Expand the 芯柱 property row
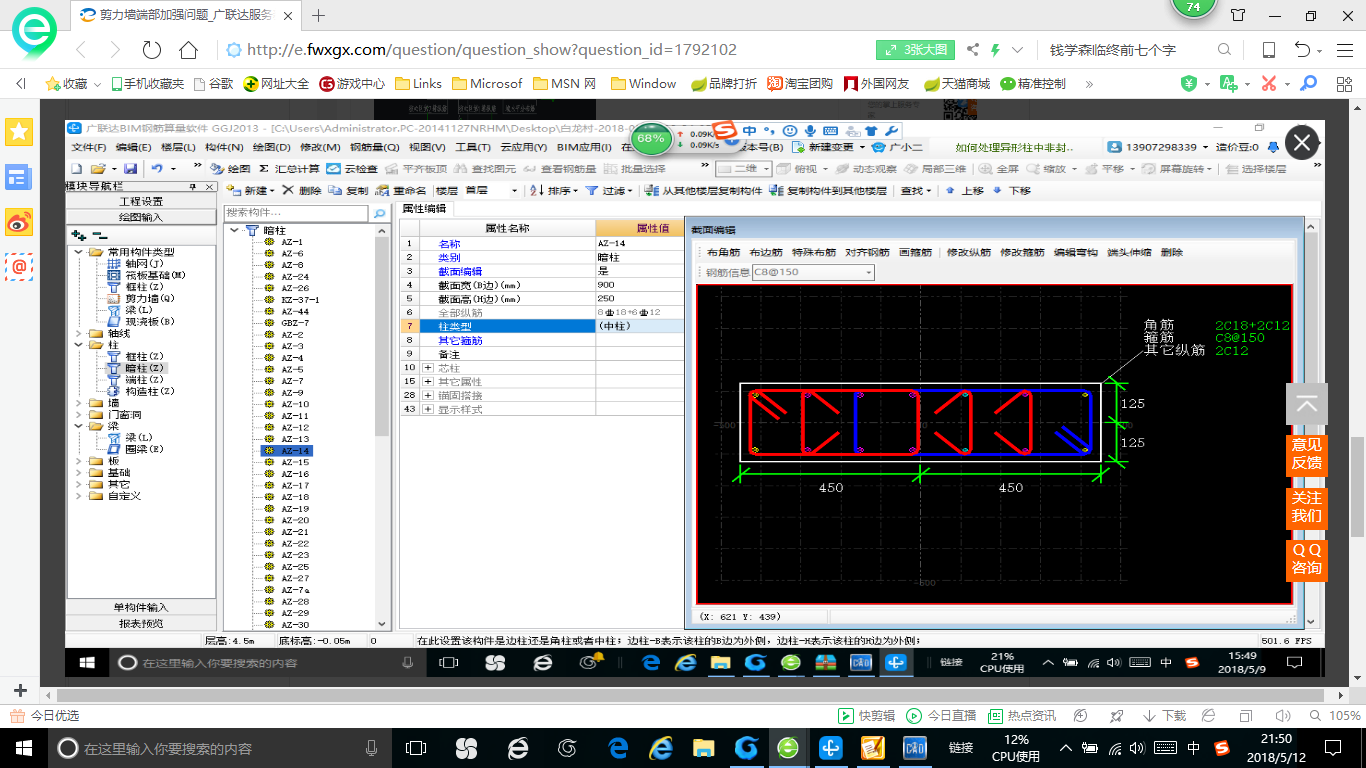The height and width of the screenshot is (768, 1366). pyautogui.click(x=428, y=368)
